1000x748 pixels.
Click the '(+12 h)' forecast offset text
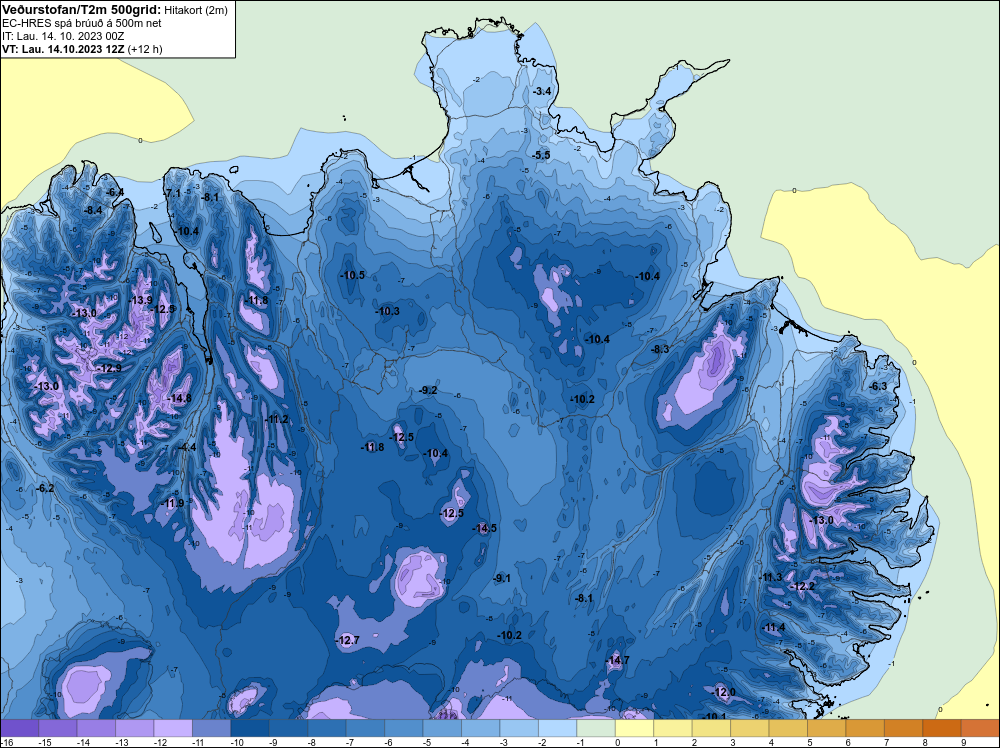pyautogui.click(x=145, y=49)
